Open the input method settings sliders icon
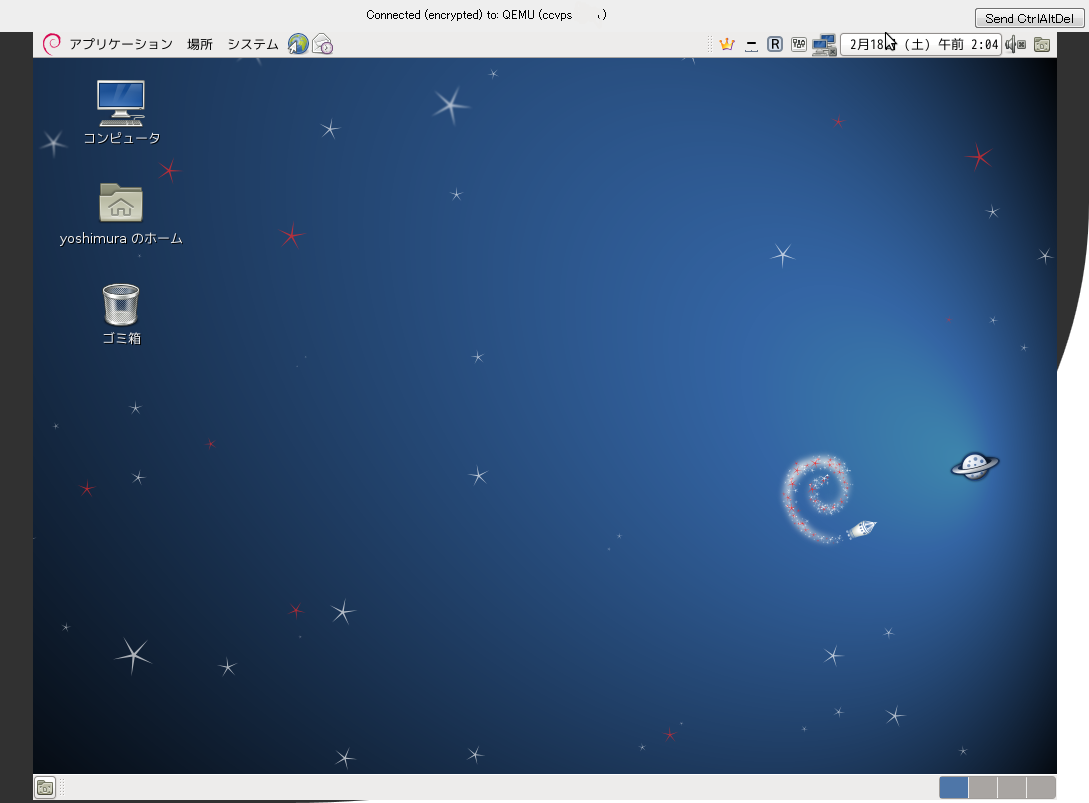The width and height of the screenshot is (1089, 803). (x=799, y=44)
